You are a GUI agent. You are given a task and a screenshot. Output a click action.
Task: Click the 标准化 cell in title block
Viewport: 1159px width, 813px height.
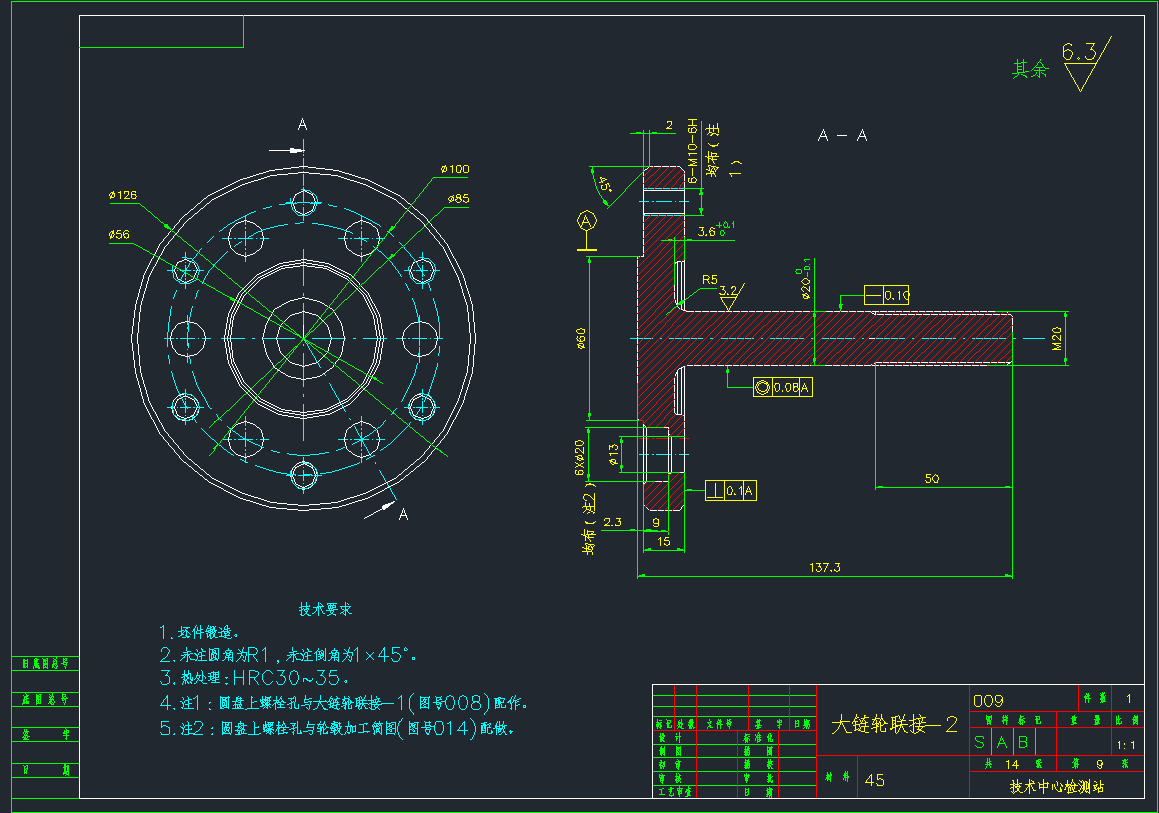pyautogui.click(x=758, y=738)
